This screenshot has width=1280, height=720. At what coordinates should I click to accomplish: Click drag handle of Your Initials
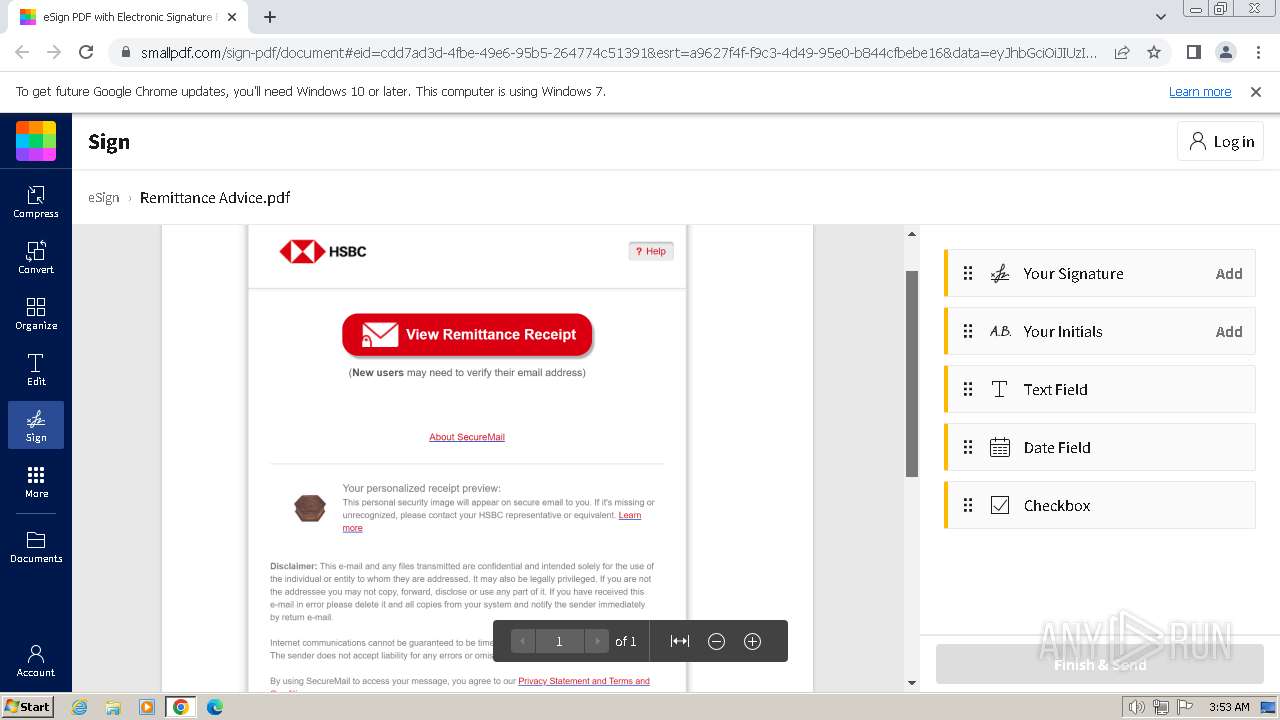click(968, 331)
